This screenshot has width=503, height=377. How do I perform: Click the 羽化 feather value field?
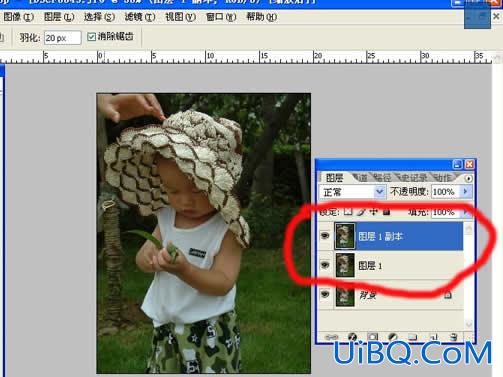point(63,38)
